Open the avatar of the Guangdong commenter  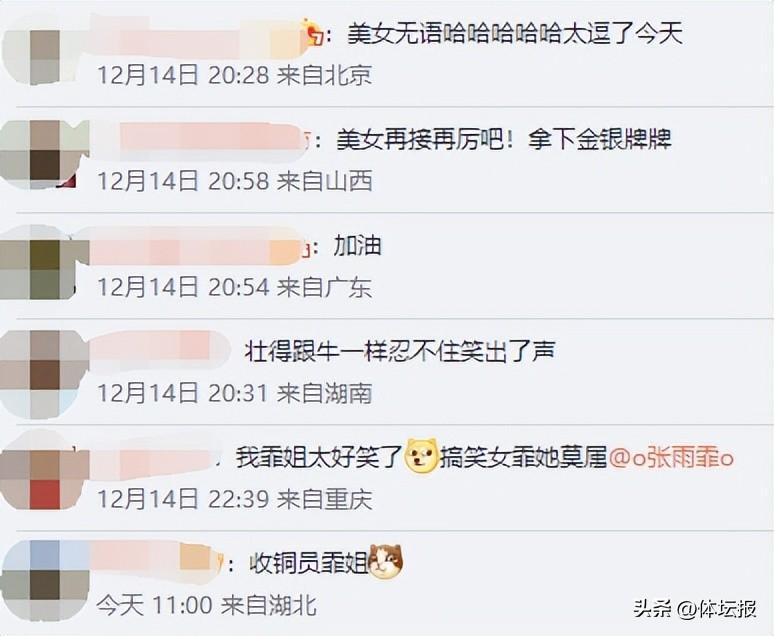pyautogui.click(x=39, y=262)
